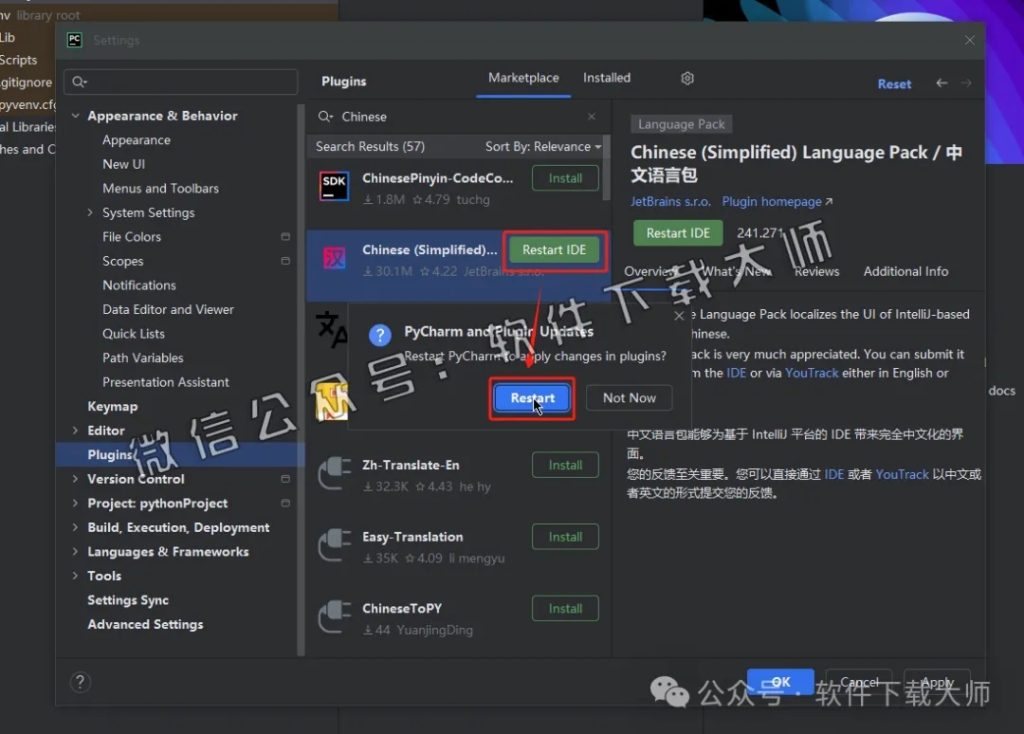This screenshot has width=1024, height=734.
Task: Click the Chinese (Simplified) plugin Han character icon
Action: (x=333, y=255)
